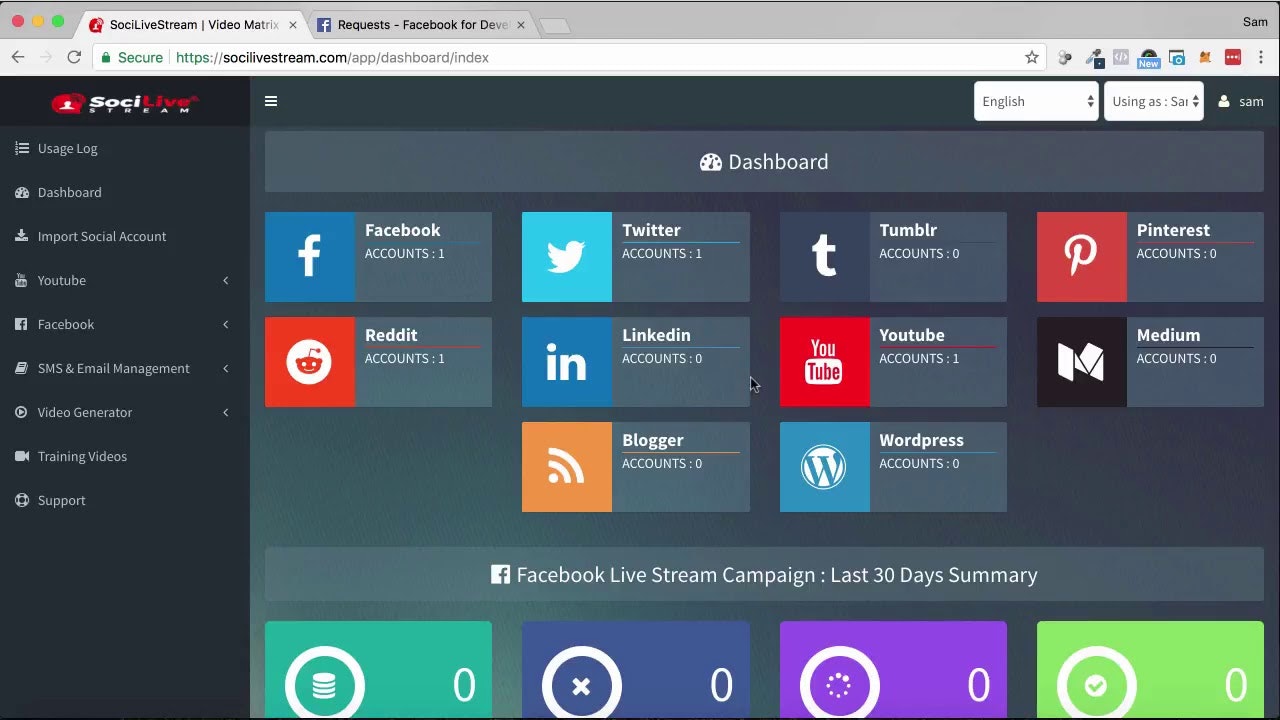This screenshot has width=1280, height=720.
Task: Click the WordPress logo icon
Action: 824,467
